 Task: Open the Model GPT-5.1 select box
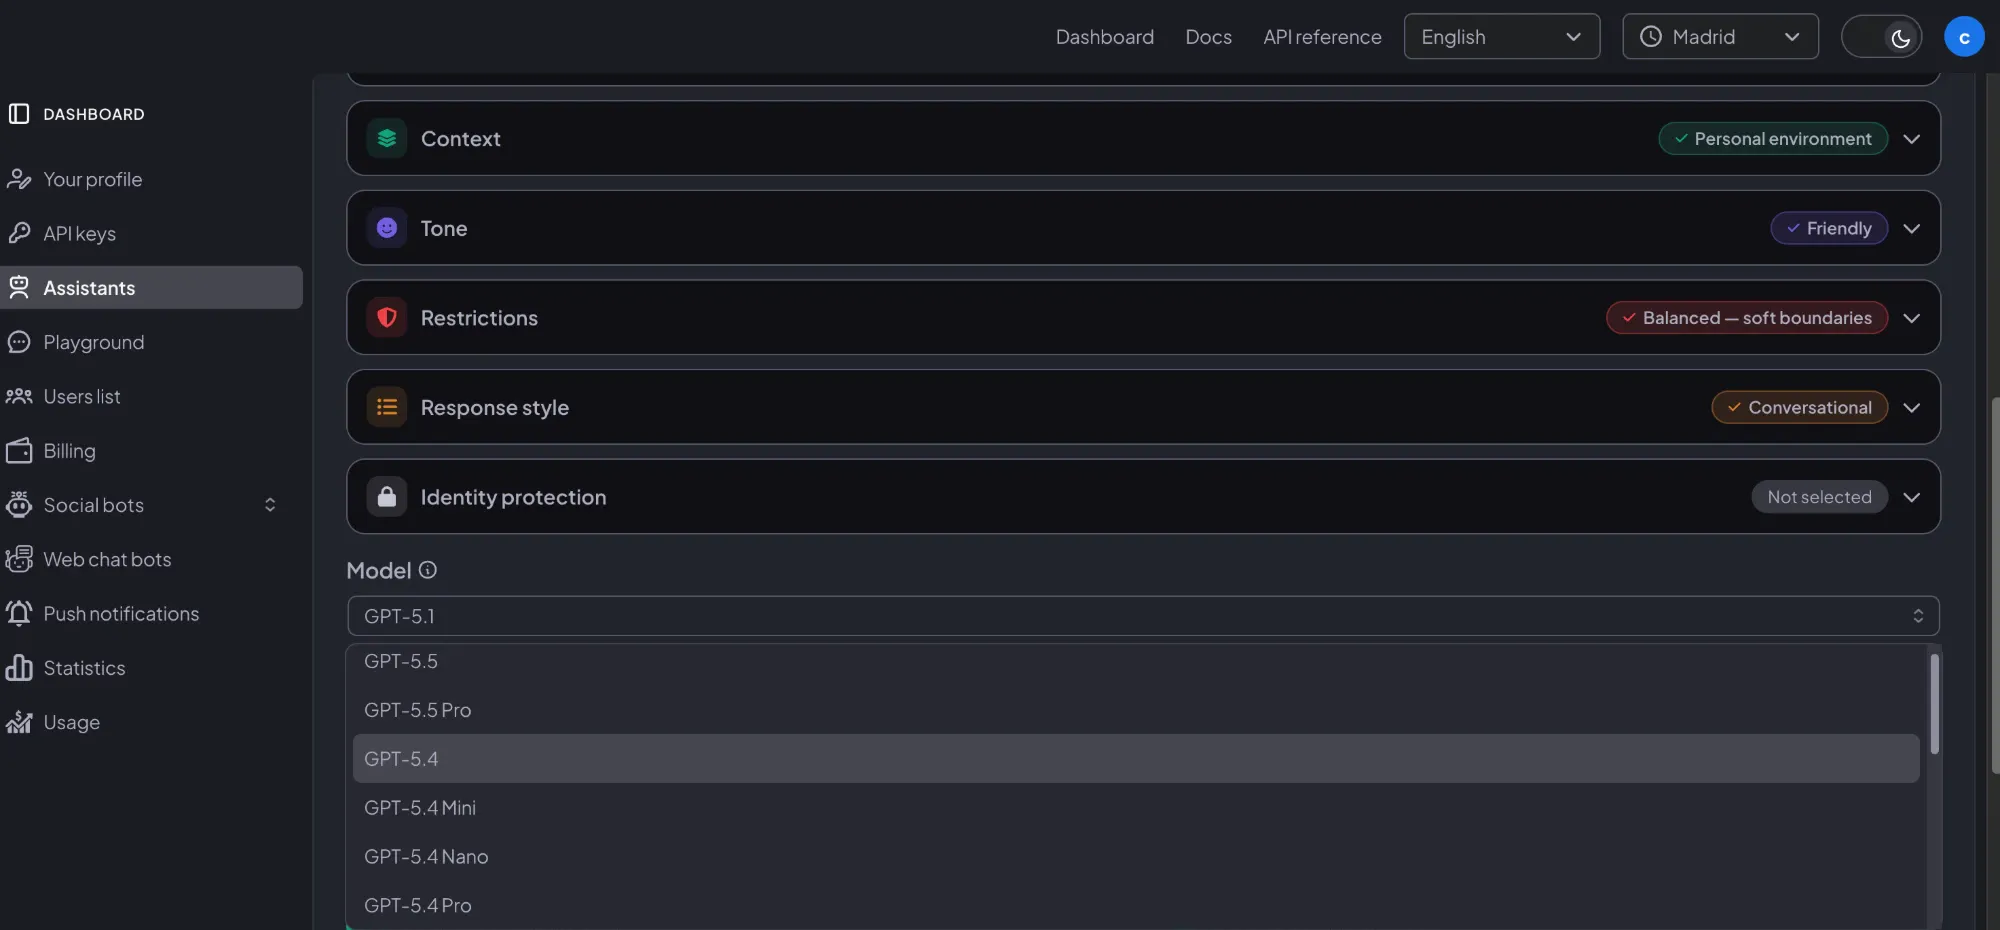pos(1143,616)
